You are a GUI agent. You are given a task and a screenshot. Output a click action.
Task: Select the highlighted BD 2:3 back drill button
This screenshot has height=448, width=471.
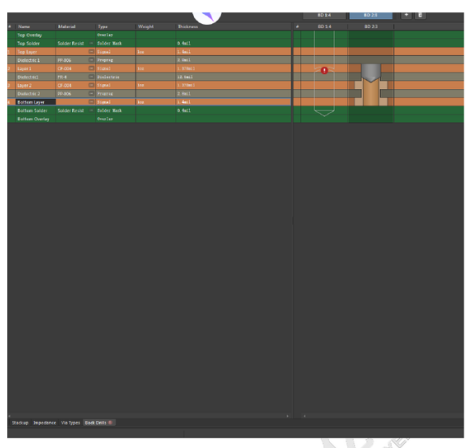point(371,15)
